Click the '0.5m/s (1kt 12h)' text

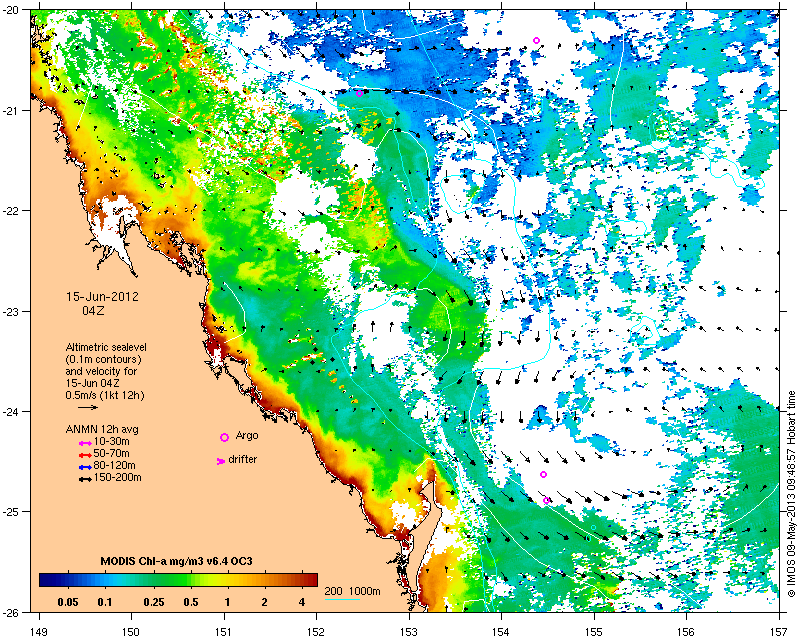105,395
